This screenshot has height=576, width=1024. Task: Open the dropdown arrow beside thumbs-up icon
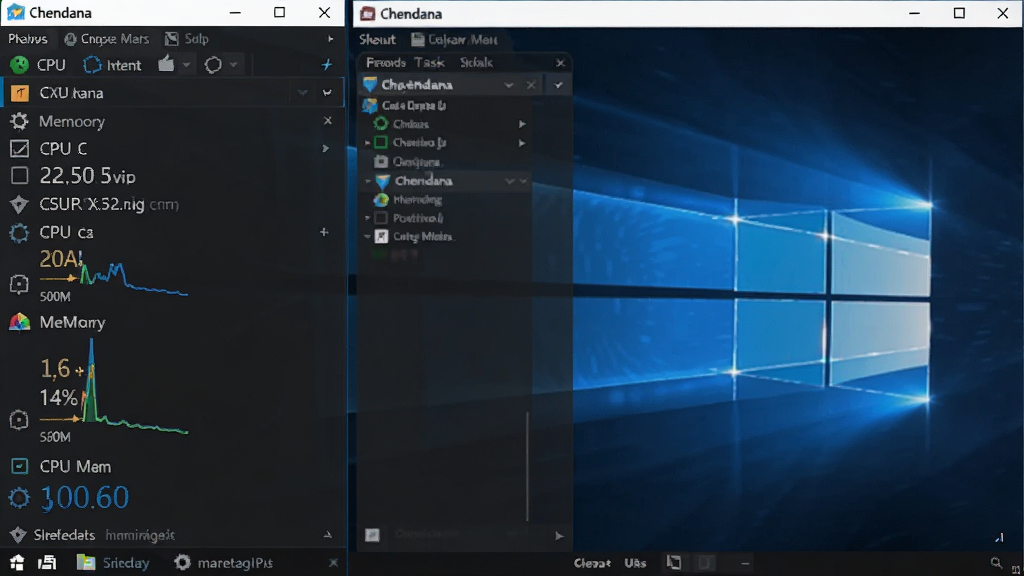186,65
